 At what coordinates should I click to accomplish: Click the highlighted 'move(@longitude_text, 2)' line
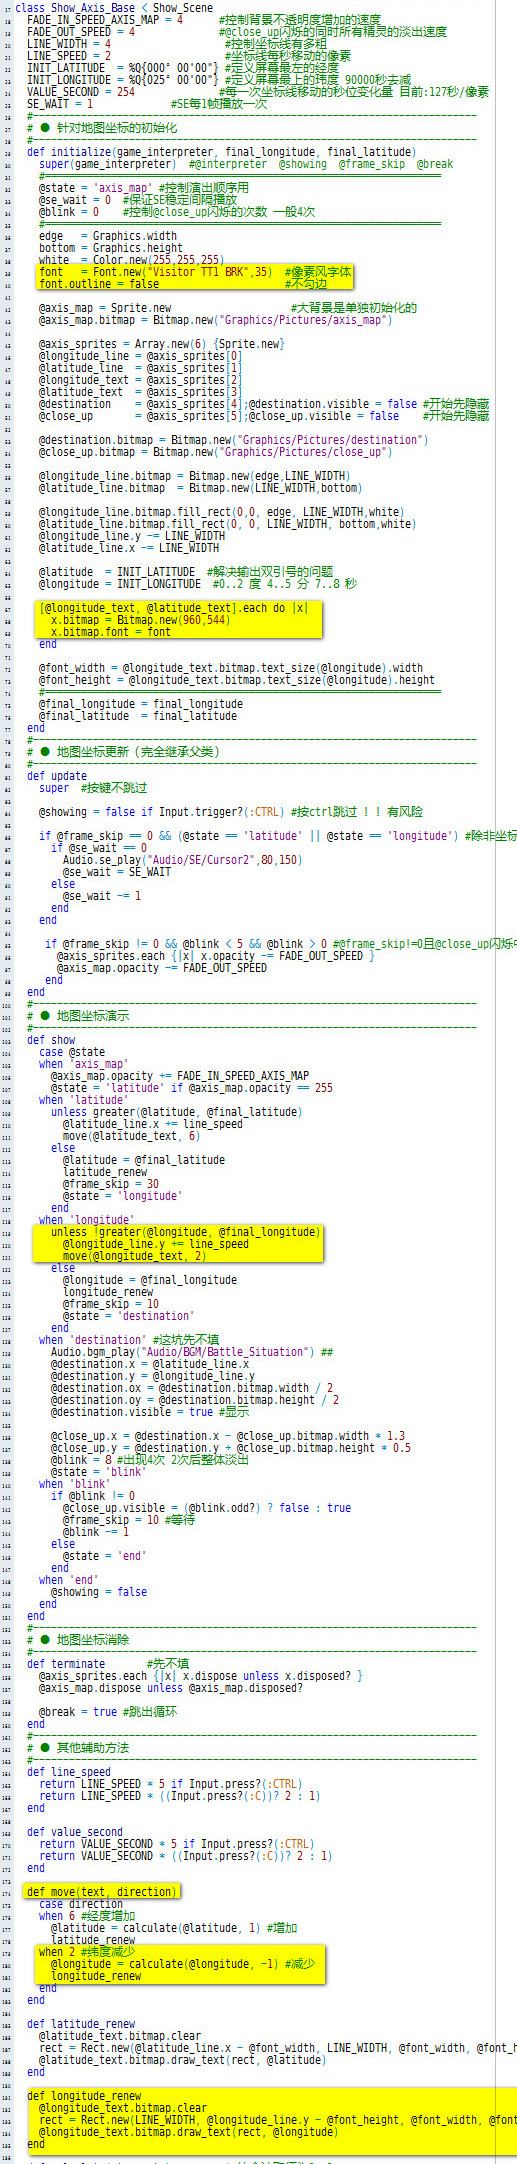tap(135, 1256)
